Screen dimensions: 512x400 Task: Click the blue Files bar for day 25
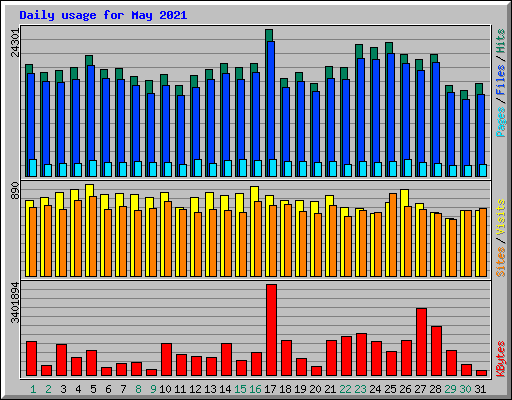pyautogui.click(x=391, y=107)
